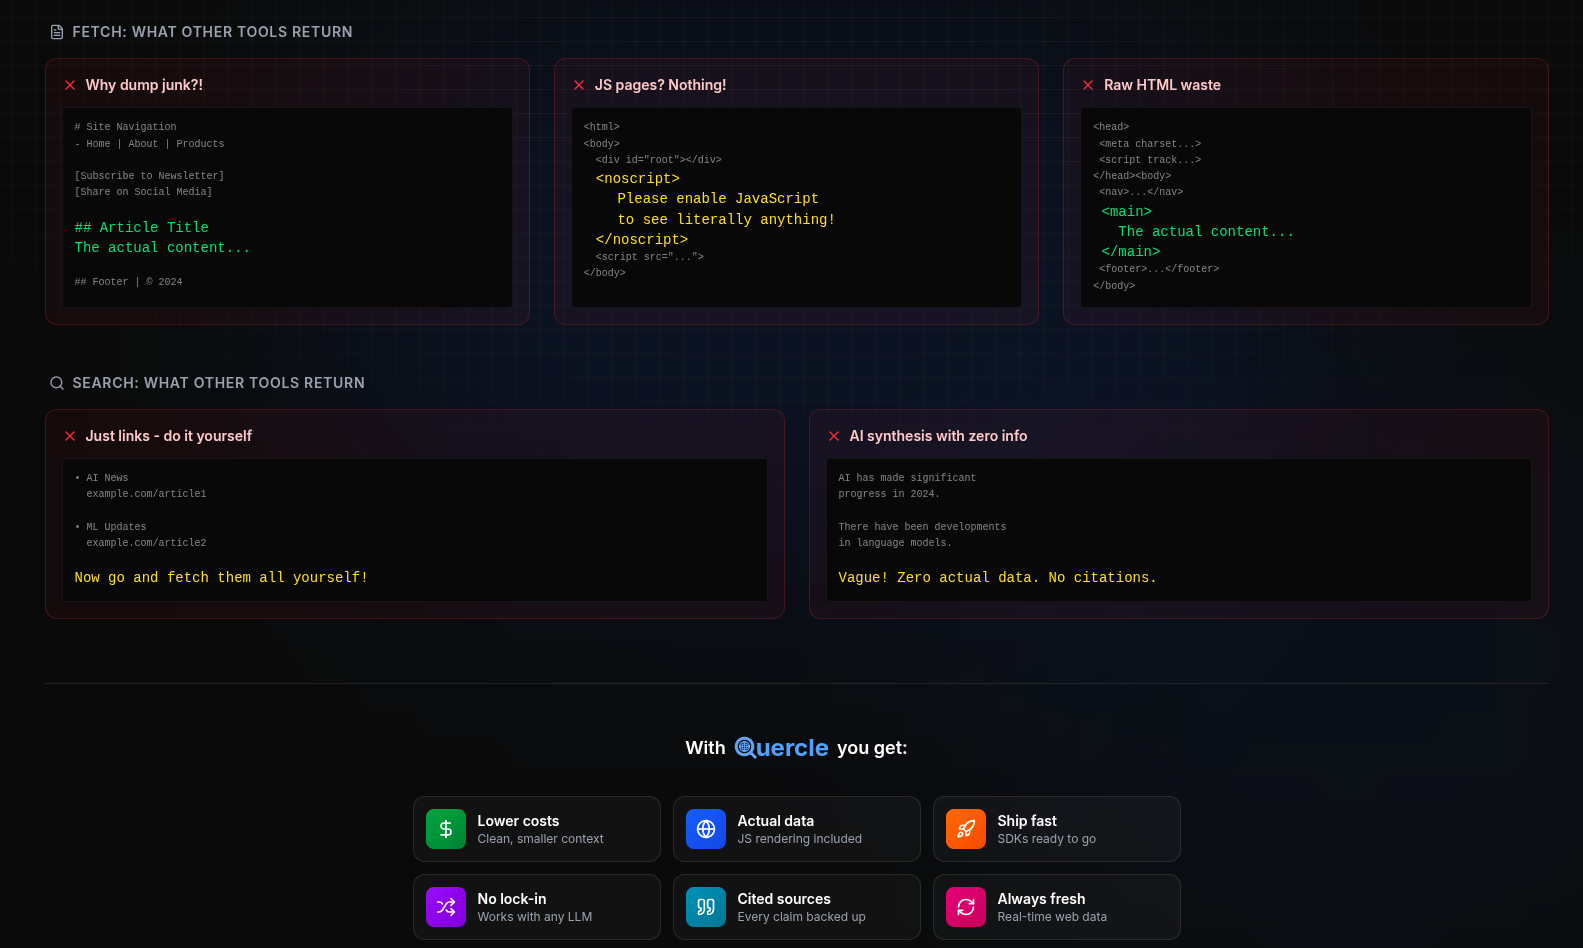Image resolution: width=1583 pixels, height=948 pixels.
Task: Click the 'Why dump junk?!' card title
Action: [x=144, y=85]
